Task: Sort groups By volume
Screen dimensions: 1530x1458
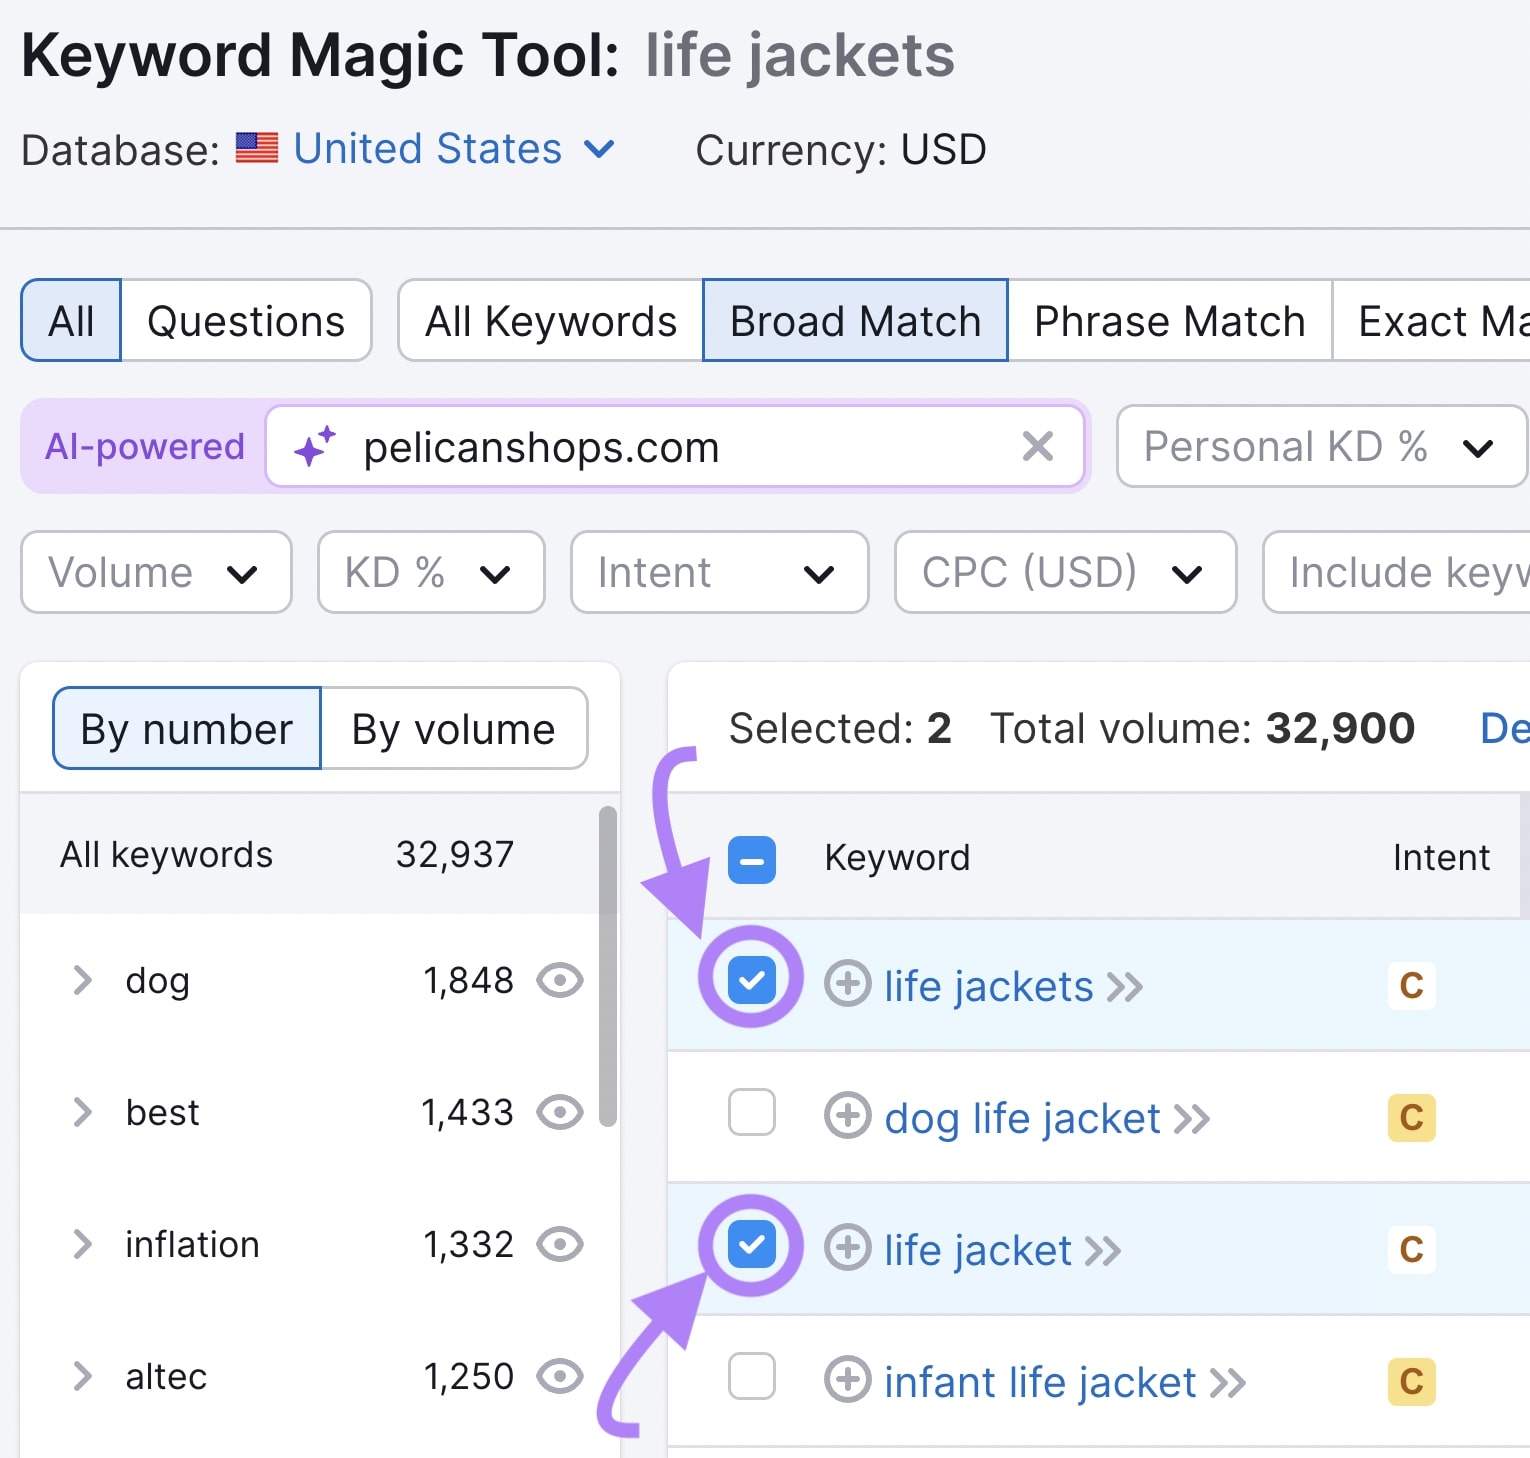Action: (x=454, y=728)
